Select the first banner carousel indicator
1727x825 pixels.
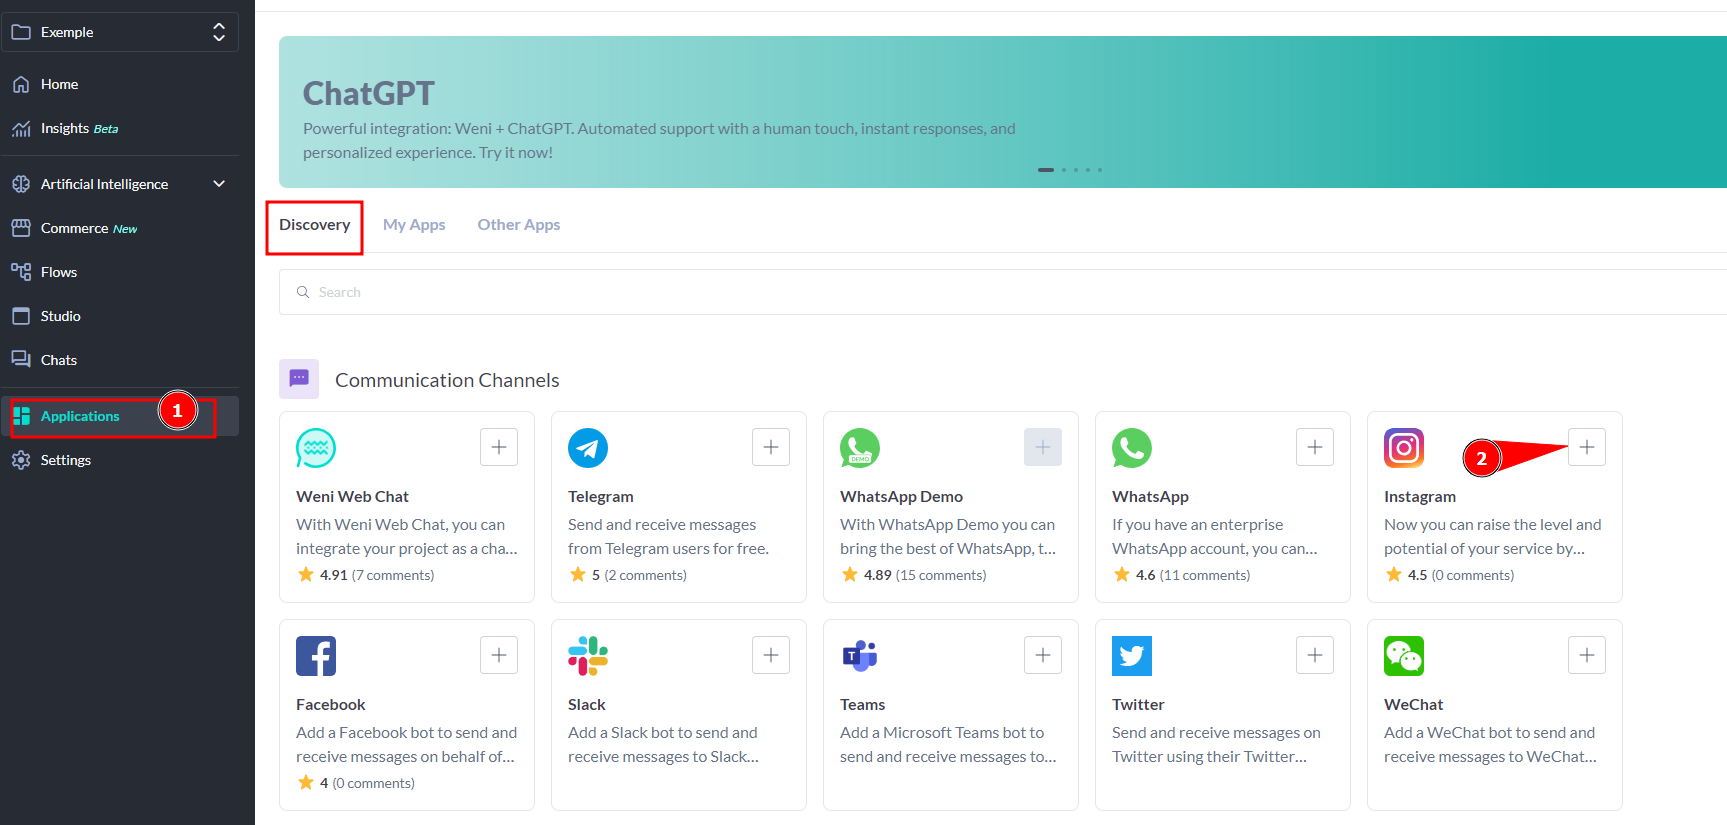(1046, 170)
